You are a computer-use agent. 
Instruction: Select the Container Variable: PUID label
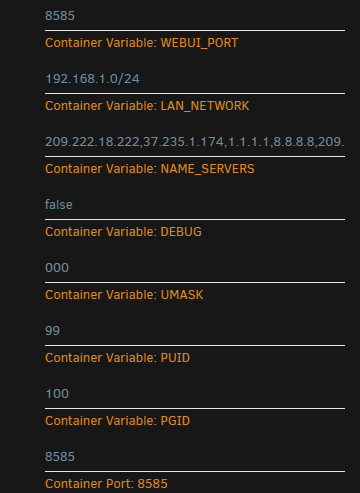click(117, 358)
